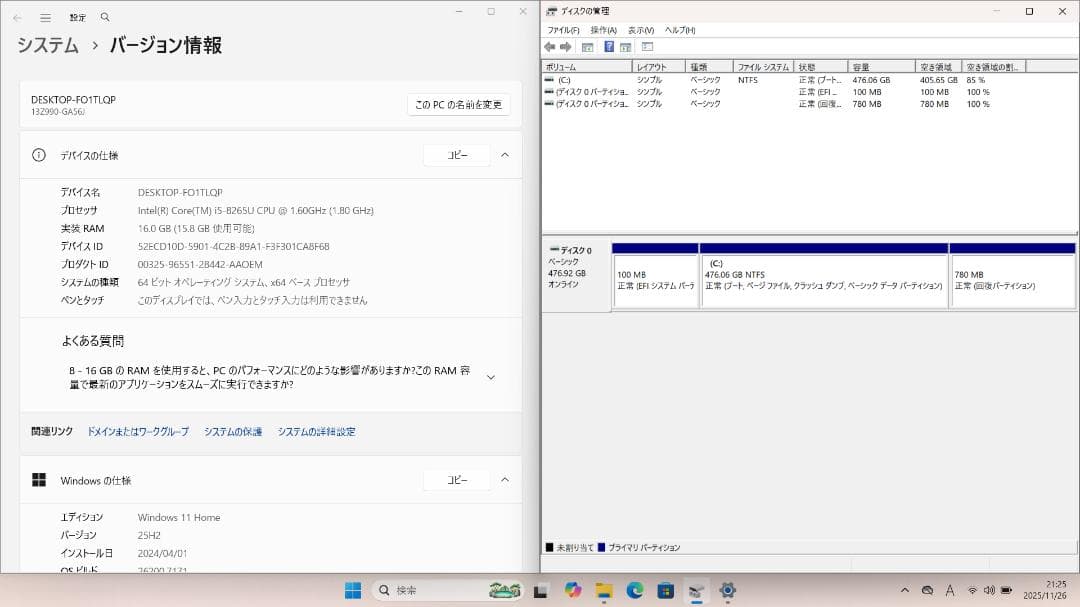Click the back arrow in the Settings window

click(17, 16)
